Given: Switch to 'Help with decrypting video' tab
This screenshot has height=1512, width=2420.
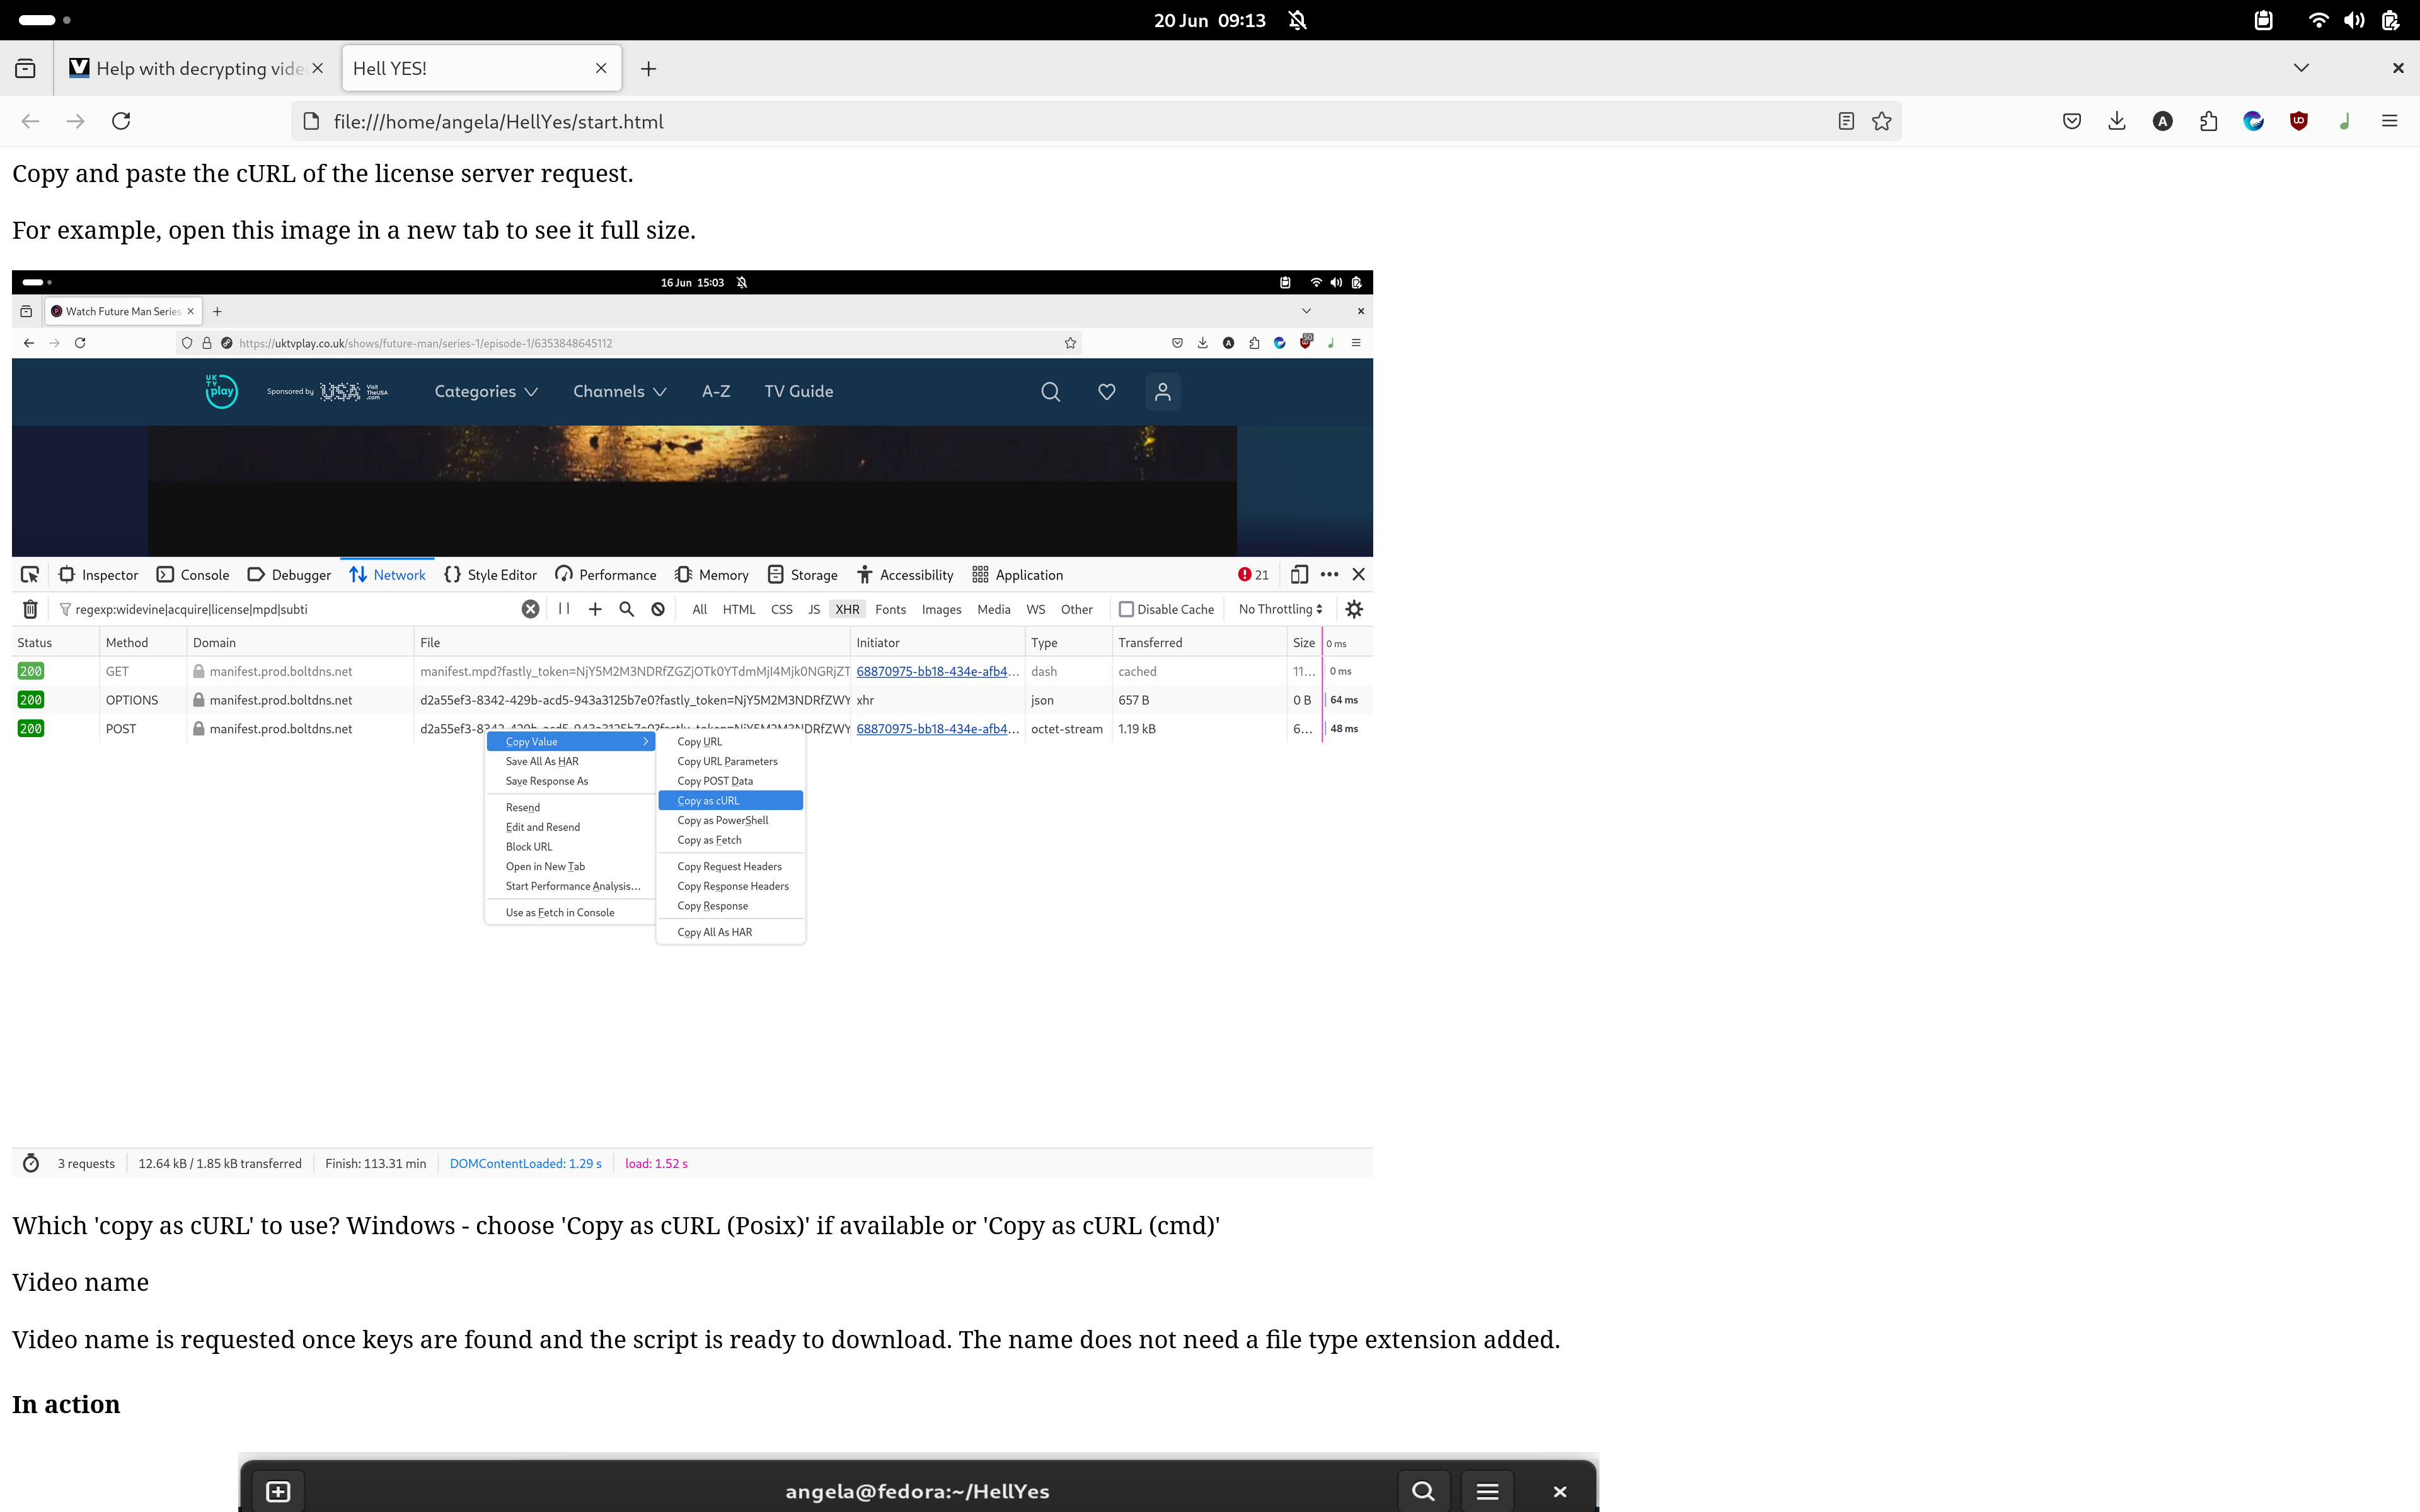Looking at the screenshot, I should (x=198, y=68).
